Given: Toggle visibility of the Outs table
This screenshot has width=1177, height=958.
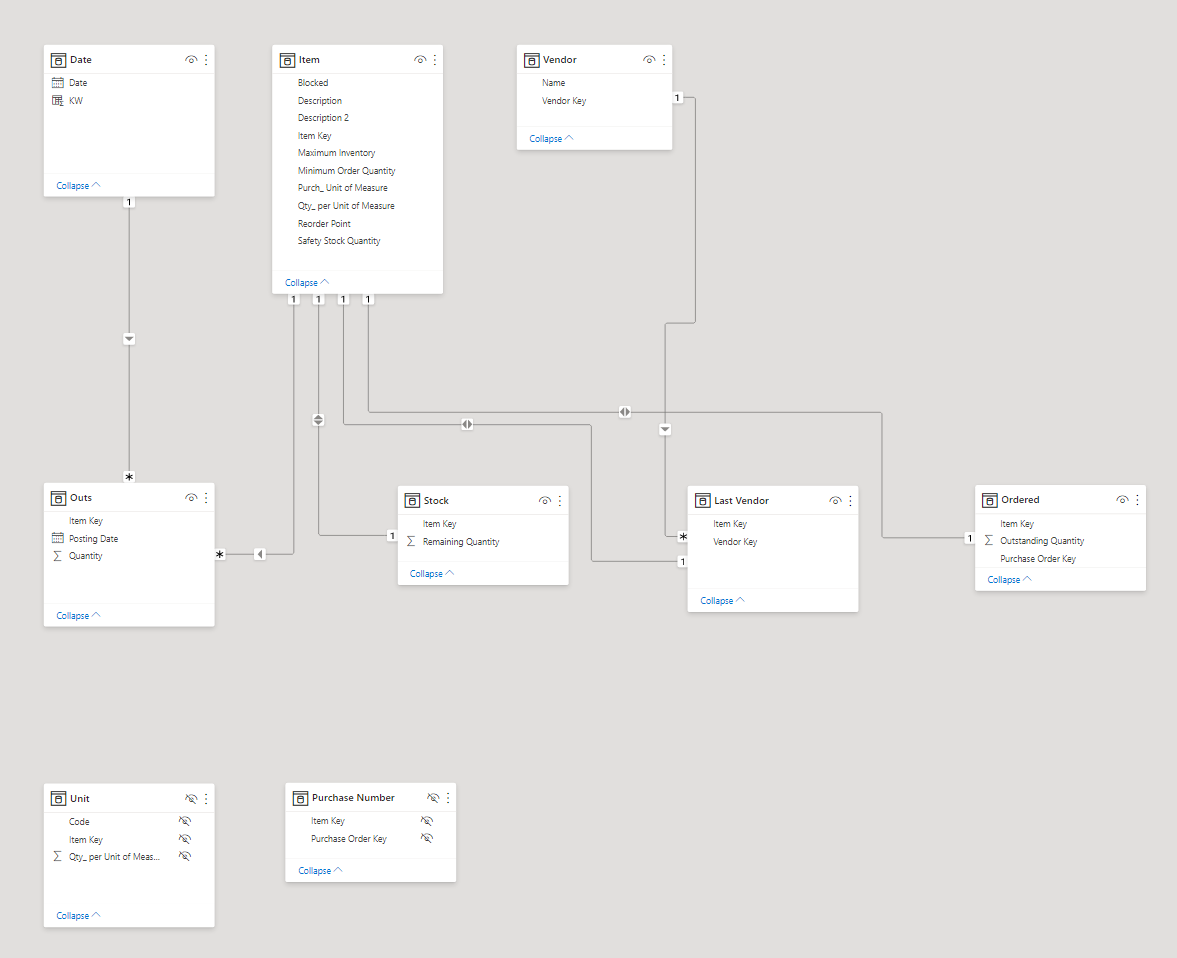Looking at the screenshot, I should (191, 498).
